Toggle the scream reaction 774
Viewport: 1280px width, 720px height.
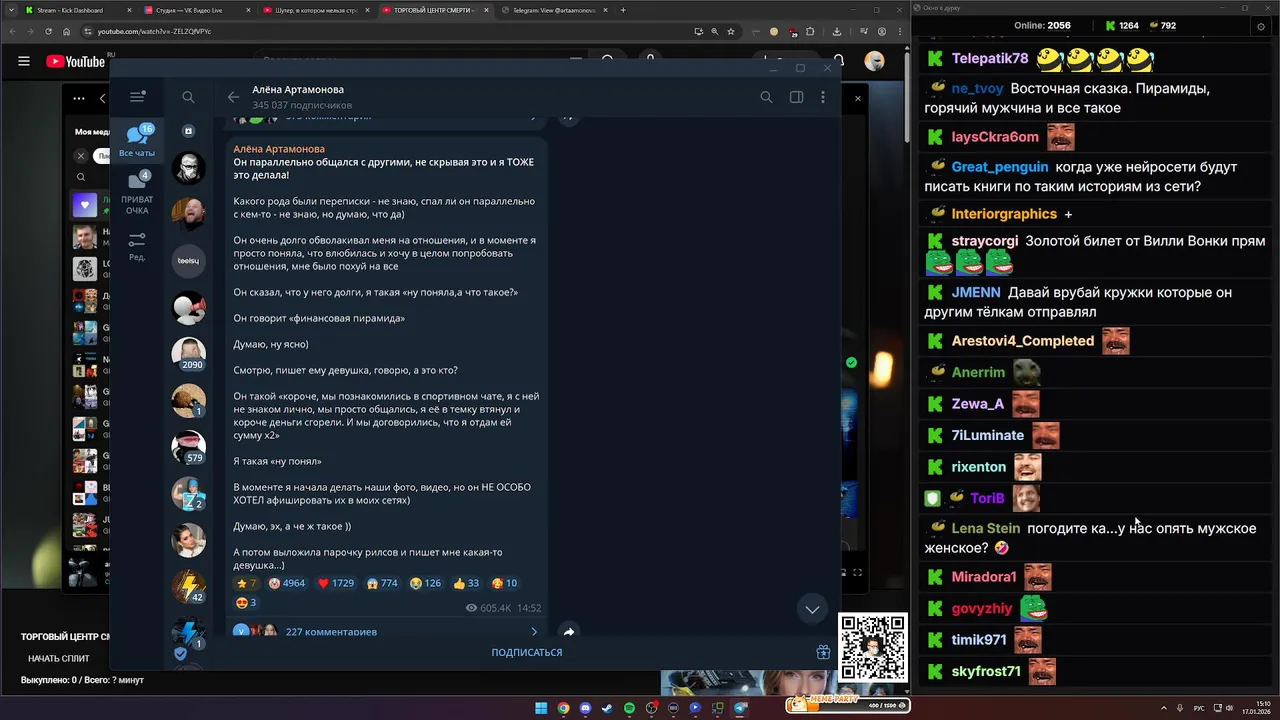coord(382,583)
